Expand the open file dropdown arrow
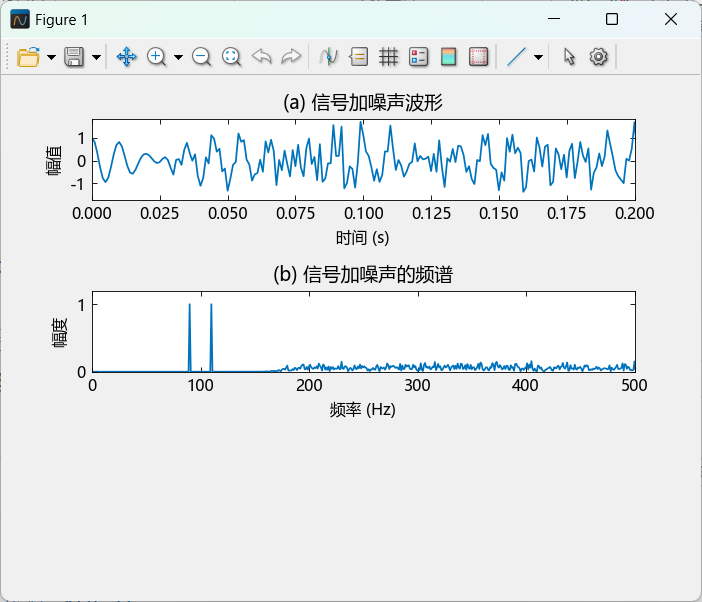This screenshot has width=702, height=602. pyautogui.click(x=51, y=57)
